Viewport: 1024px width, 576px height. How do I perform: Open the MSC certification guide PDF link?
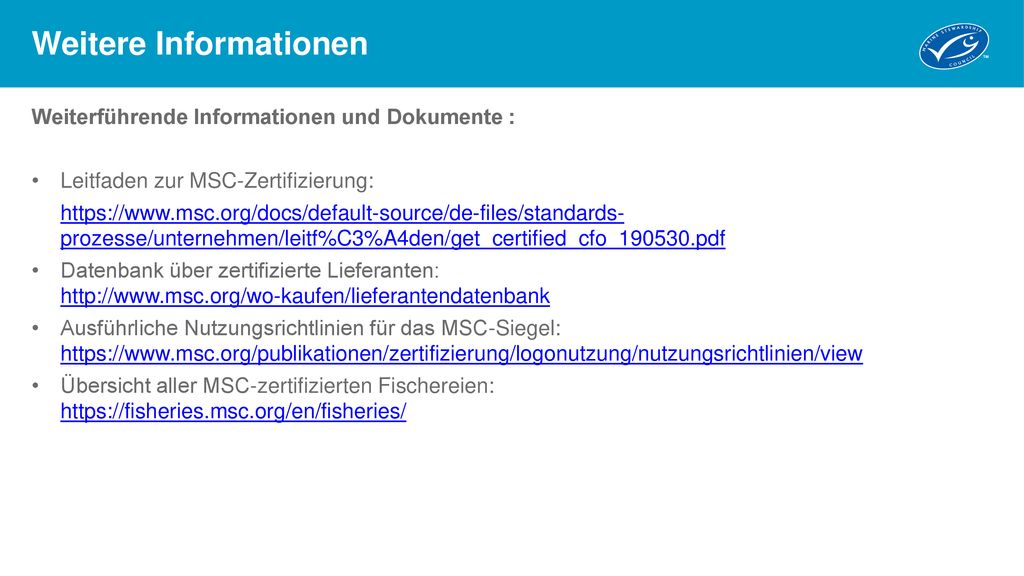[392, 226]
